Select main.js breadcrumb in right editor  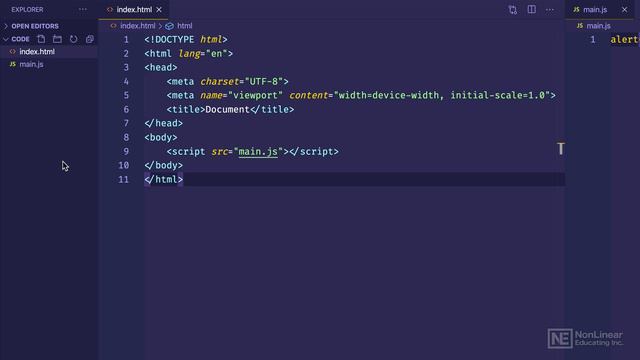598,26
